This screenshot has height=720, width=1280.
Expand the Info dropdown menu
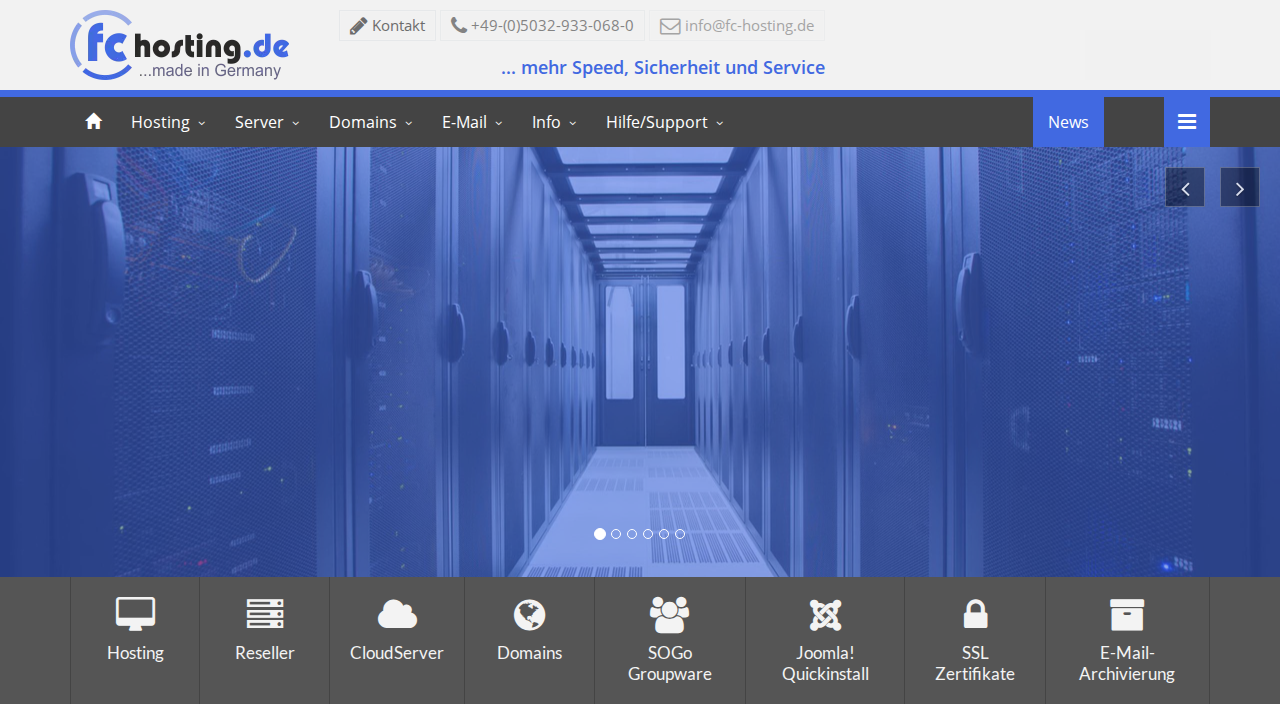click(x=554, y=122)
